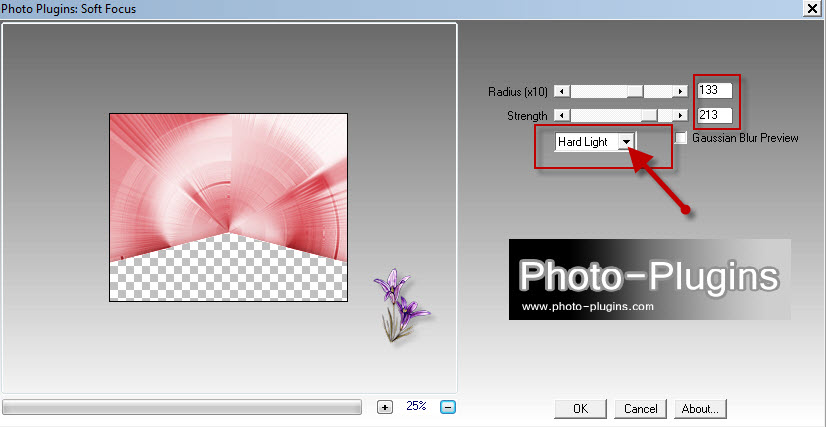Viewport: 826px width, 427px height.
Task: Select the Strength value field showing 213
Action: click(715, 116)
